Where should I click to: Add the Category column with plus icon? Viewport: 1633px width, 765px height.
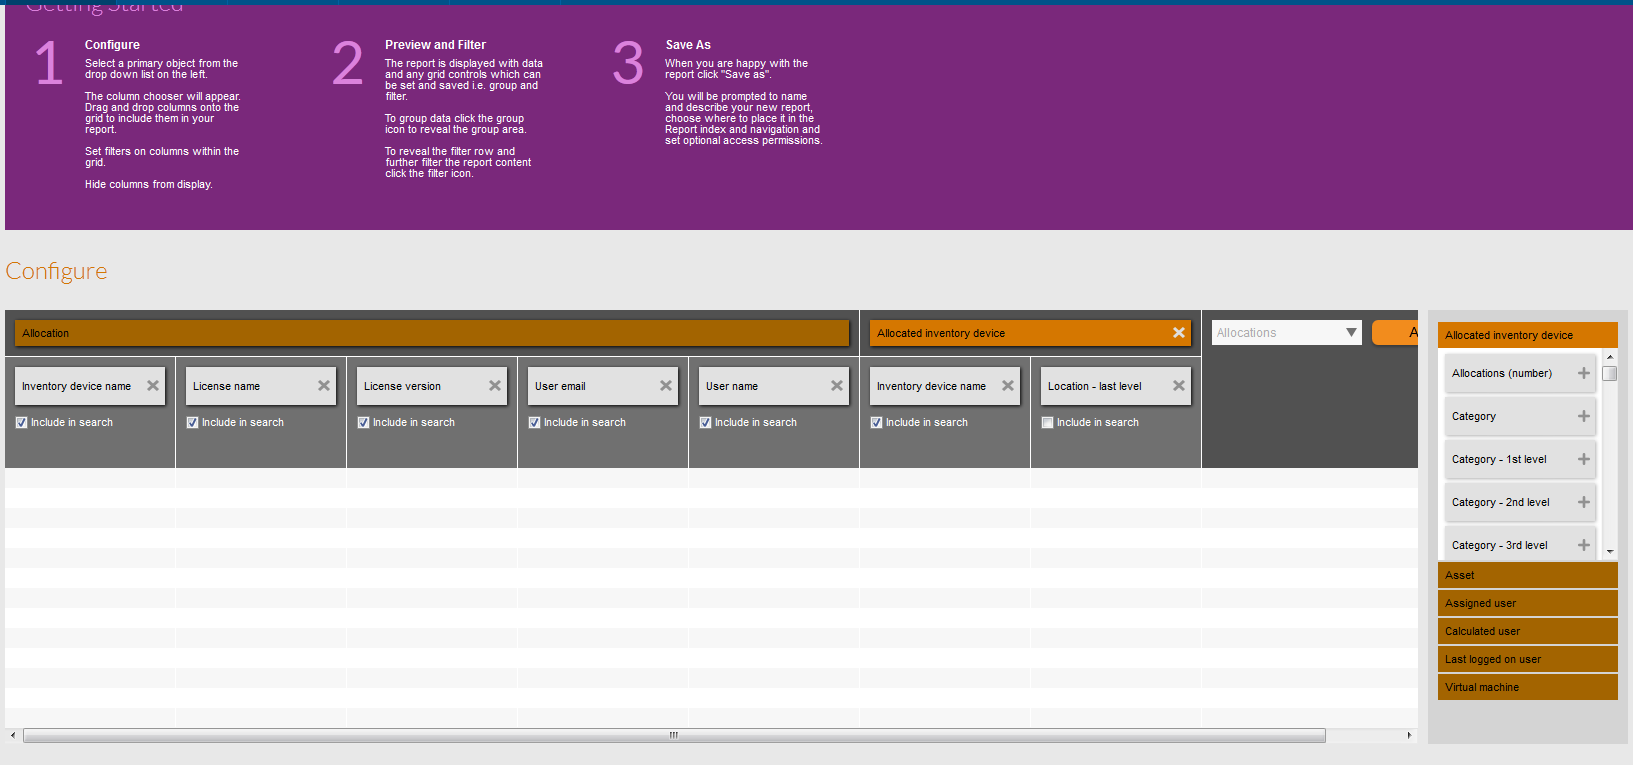click(x=1584, y=416)
